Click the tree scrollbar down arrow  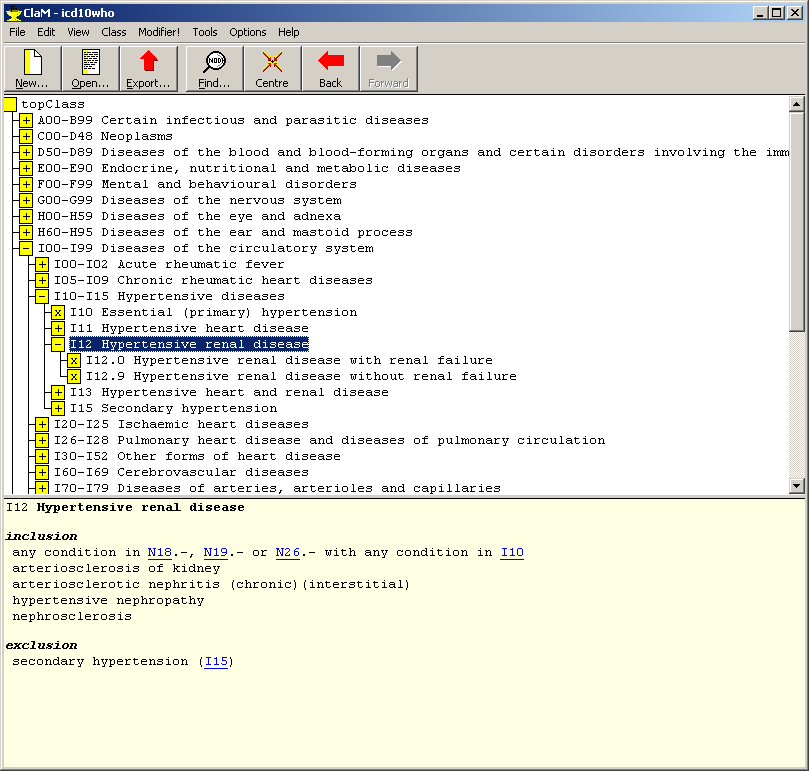click(797, 486)
